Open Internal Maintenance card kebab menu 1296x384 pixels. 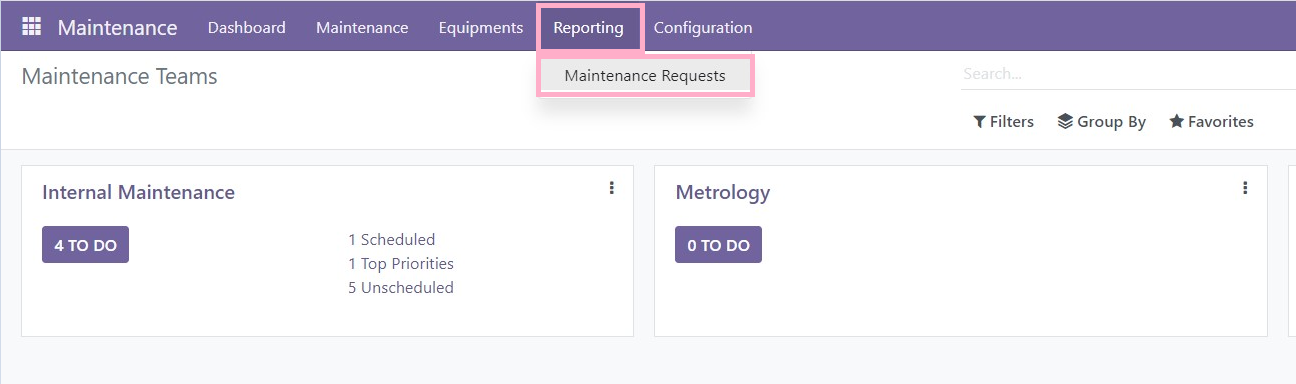(611, 188)
